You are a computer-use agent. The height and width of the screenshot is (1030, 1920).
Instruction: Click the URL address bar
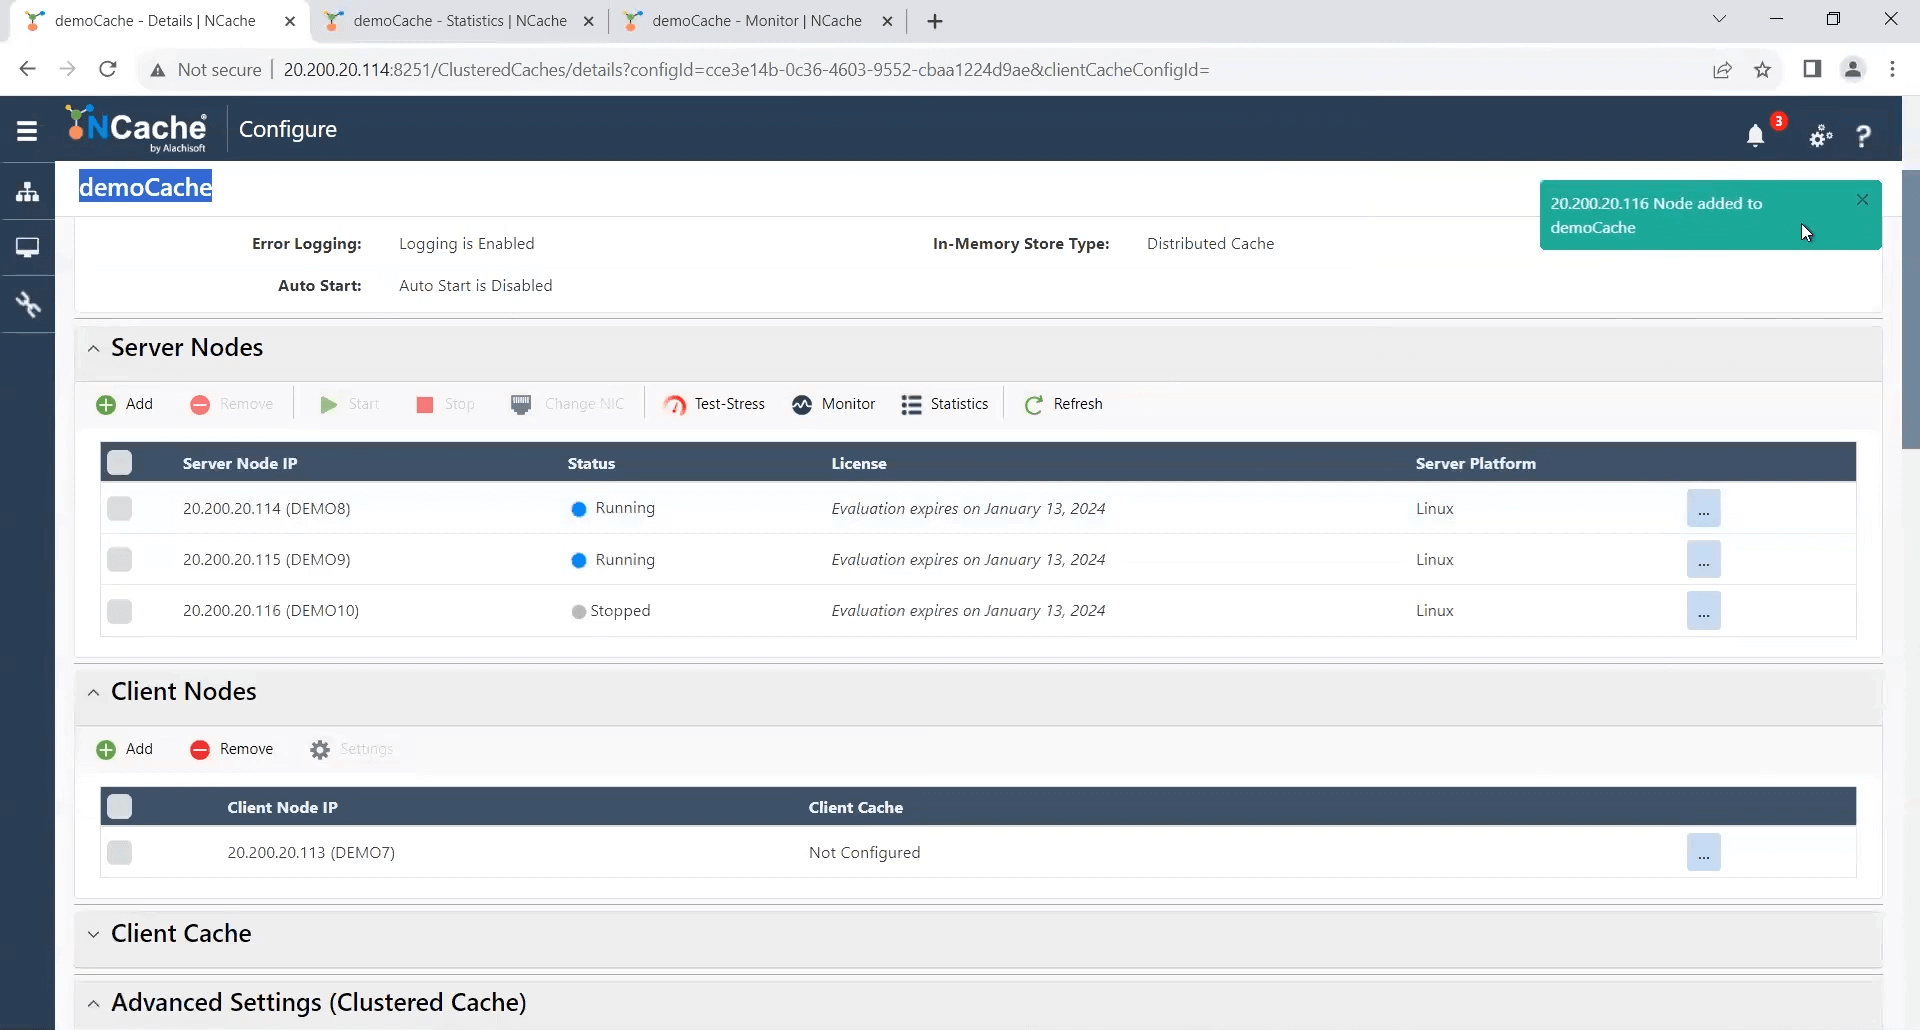point(746,70)
